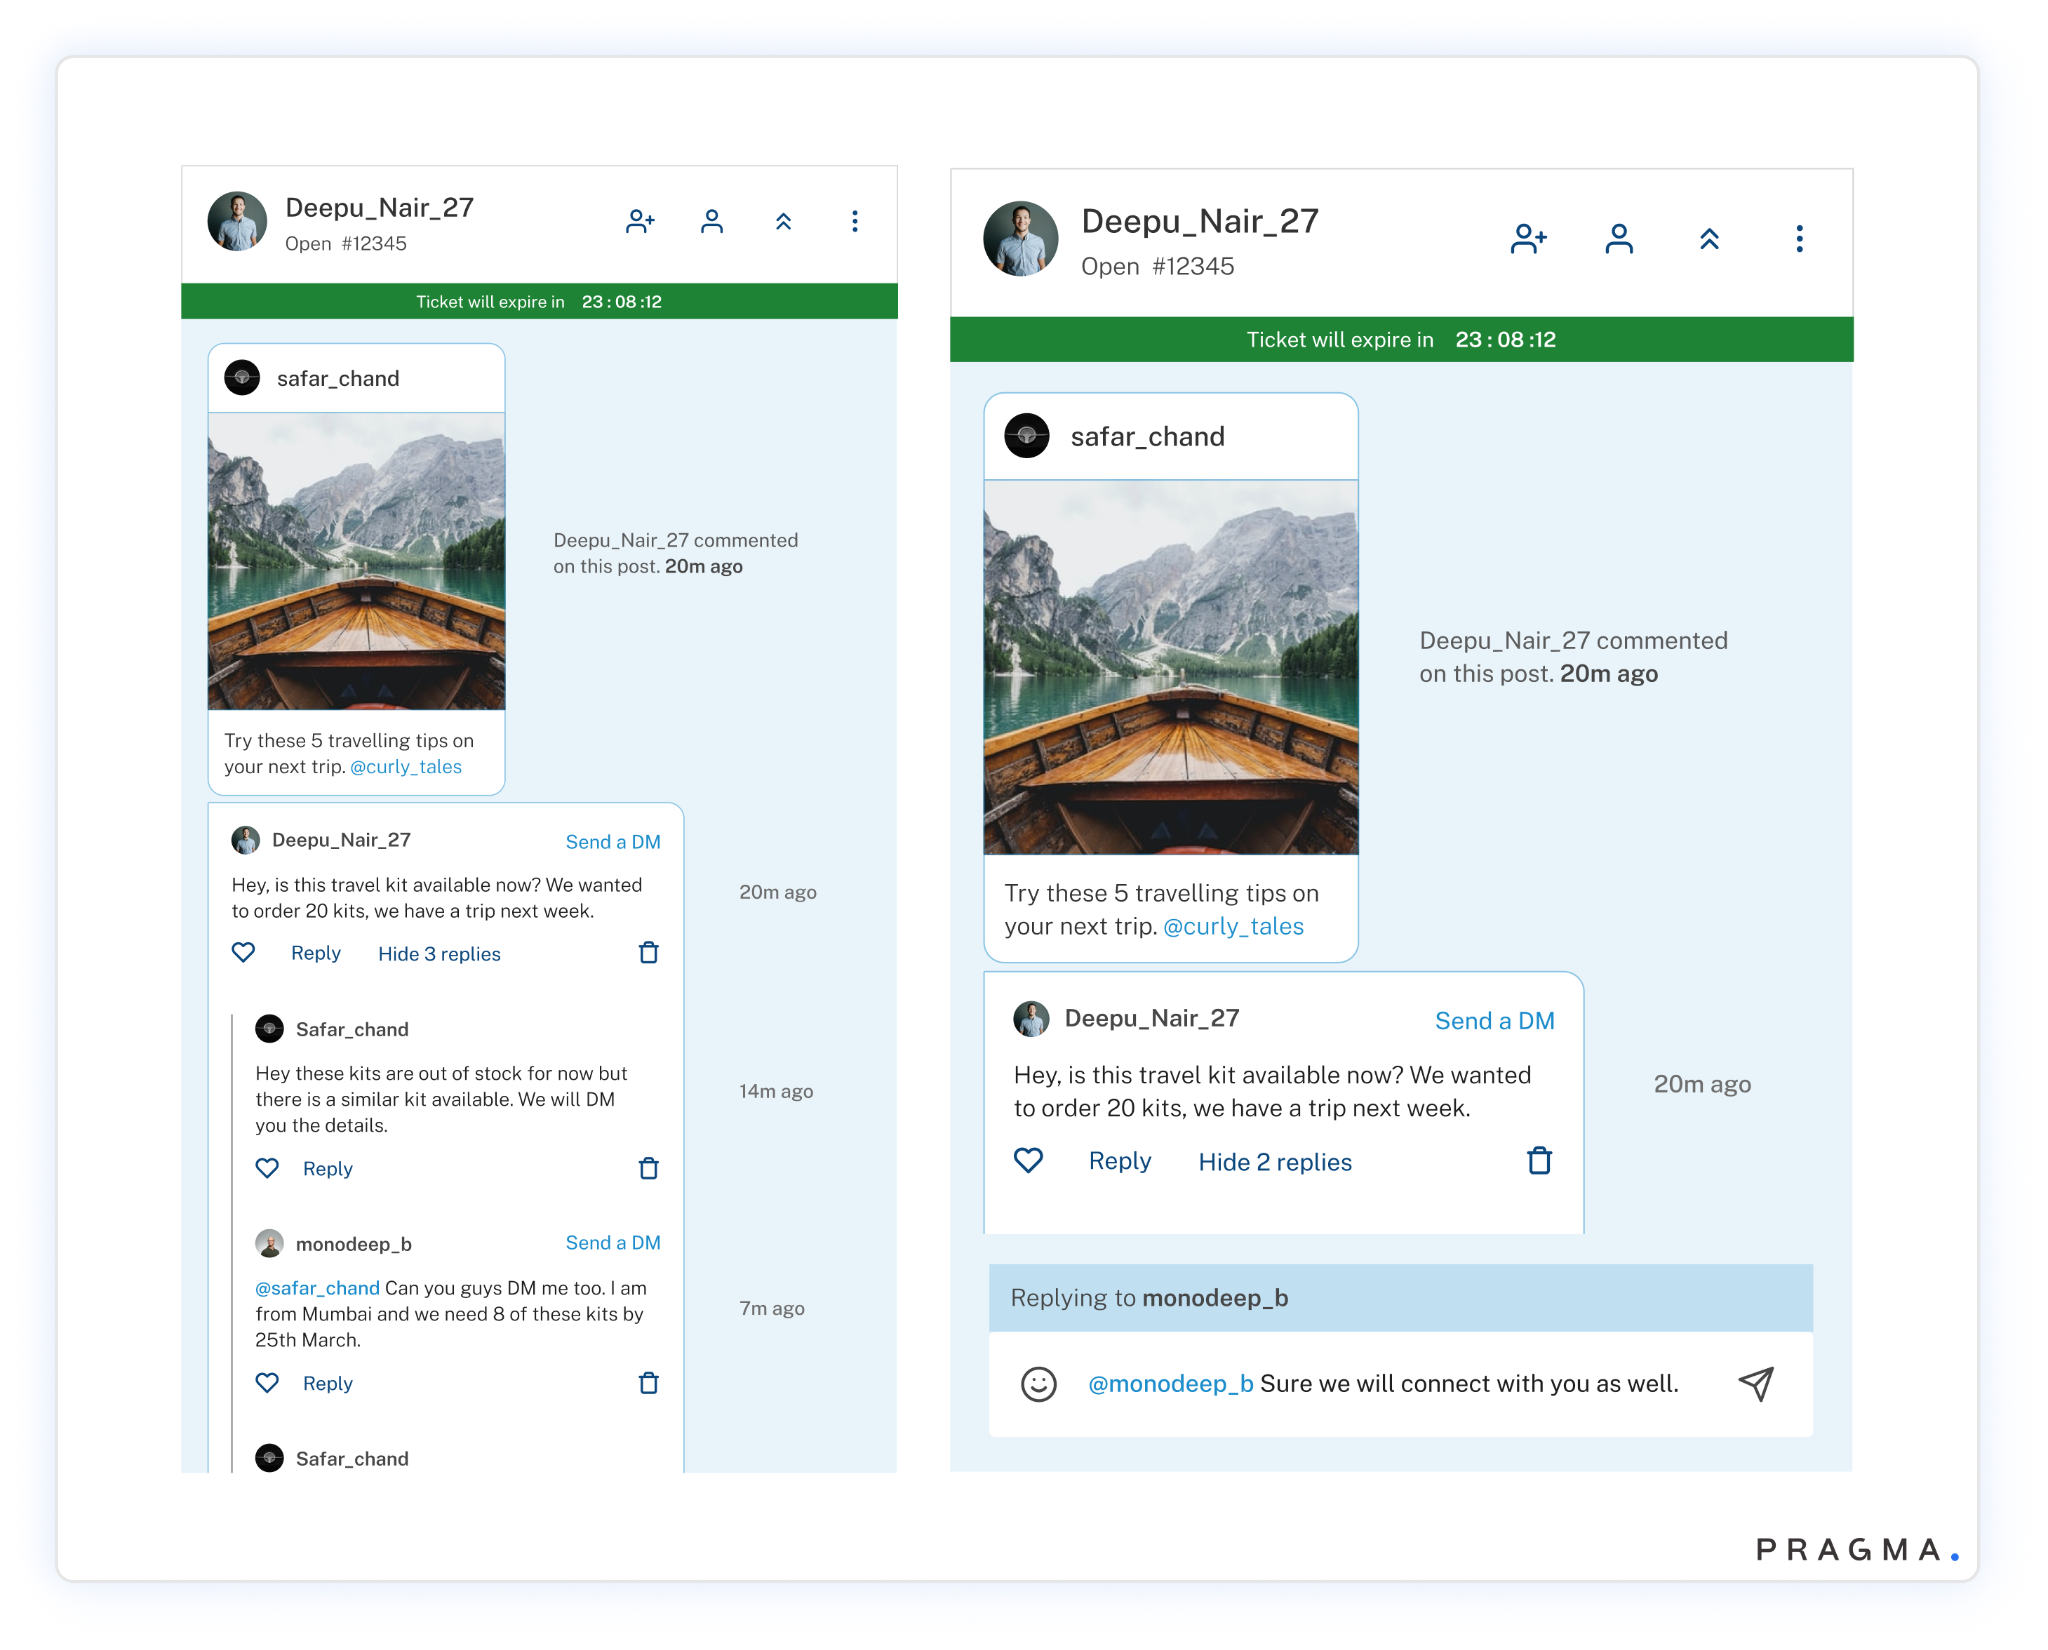Image resolution: width=2048 pixels, height=1650 pixels.
Task: Click Deepu_Nair_27 avatar in right panel header
Action: (x=1021, y=239)
